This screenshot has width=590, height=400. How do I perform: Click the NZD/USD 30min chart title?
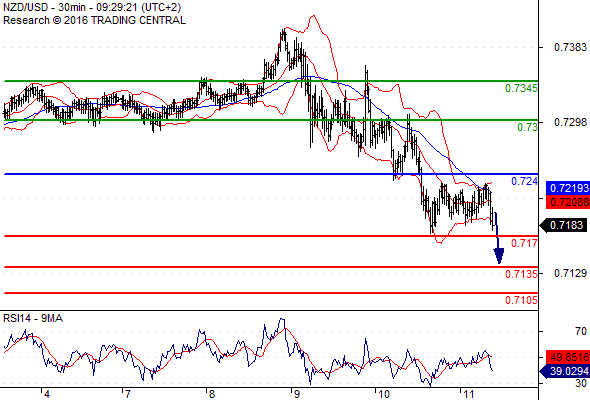(92, 7)
